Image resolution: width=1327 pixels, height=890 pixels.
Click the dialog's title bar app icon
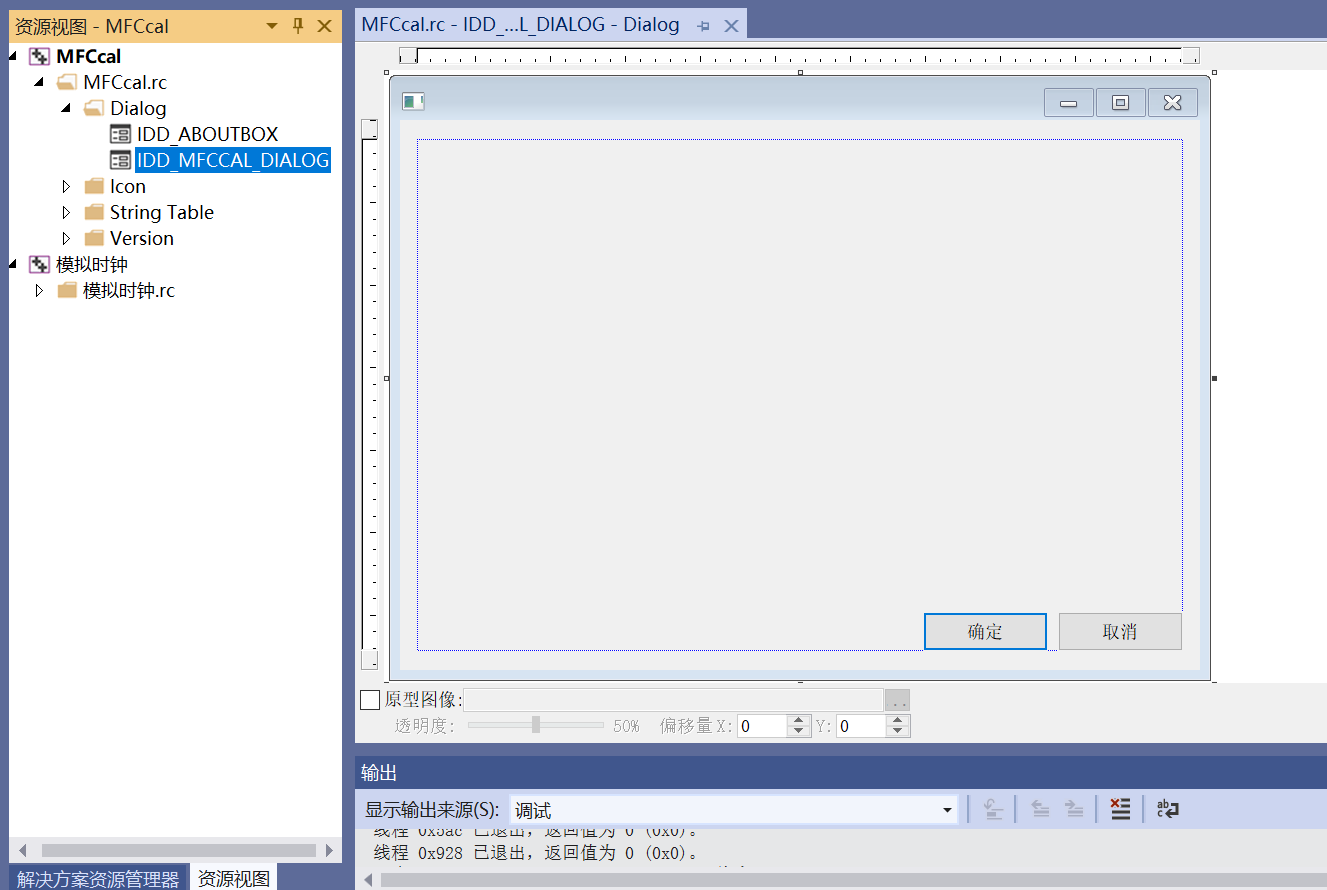click(413, 101)
